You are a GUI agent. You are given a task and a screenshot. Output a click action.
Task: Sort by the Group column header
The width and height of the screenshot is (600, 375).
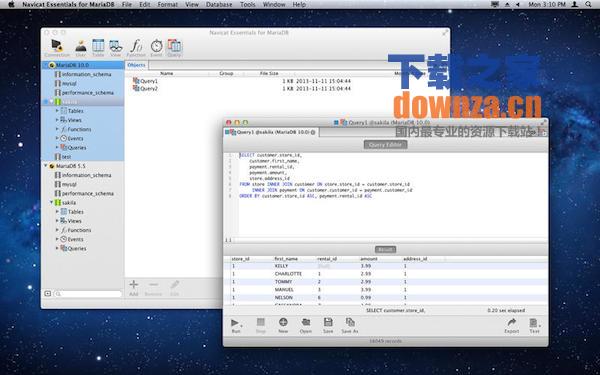pos(226,73)
